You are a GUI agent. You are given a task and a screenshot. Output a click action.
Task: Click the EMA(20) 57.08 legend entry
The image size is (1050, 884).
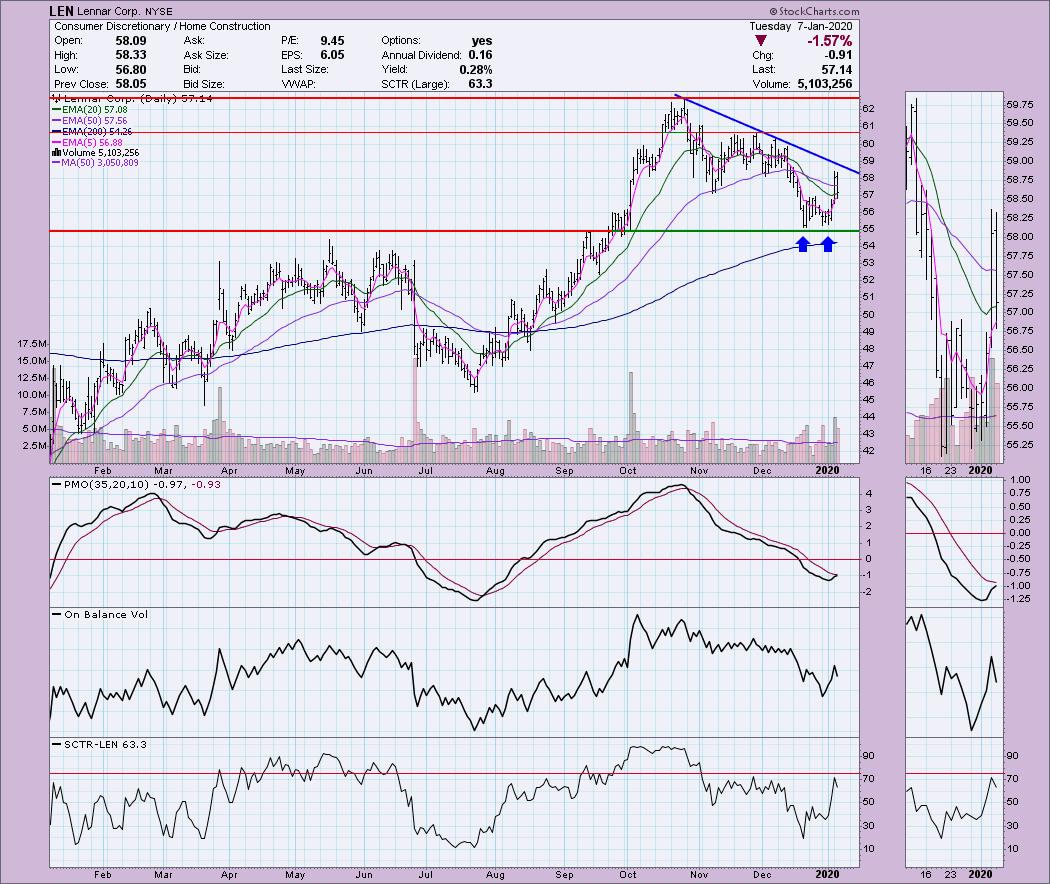click(90, 110)
